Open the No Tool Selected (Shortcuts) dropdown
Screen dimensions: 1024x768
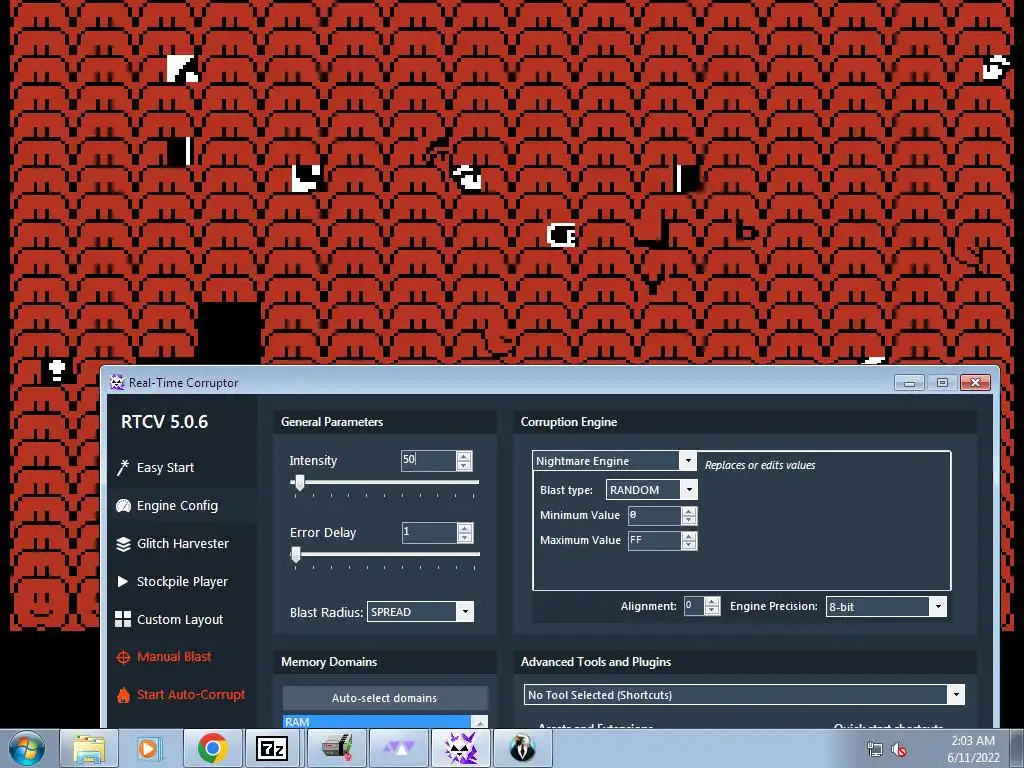click(744, 695)
